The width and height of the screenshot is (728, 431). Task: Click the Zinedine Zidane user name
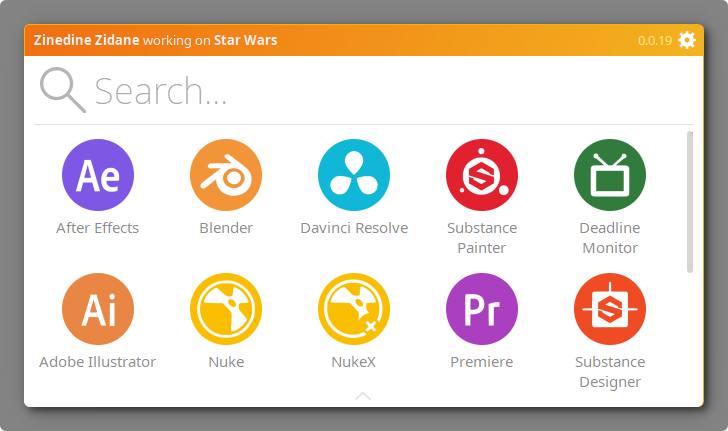coord(86,41)
